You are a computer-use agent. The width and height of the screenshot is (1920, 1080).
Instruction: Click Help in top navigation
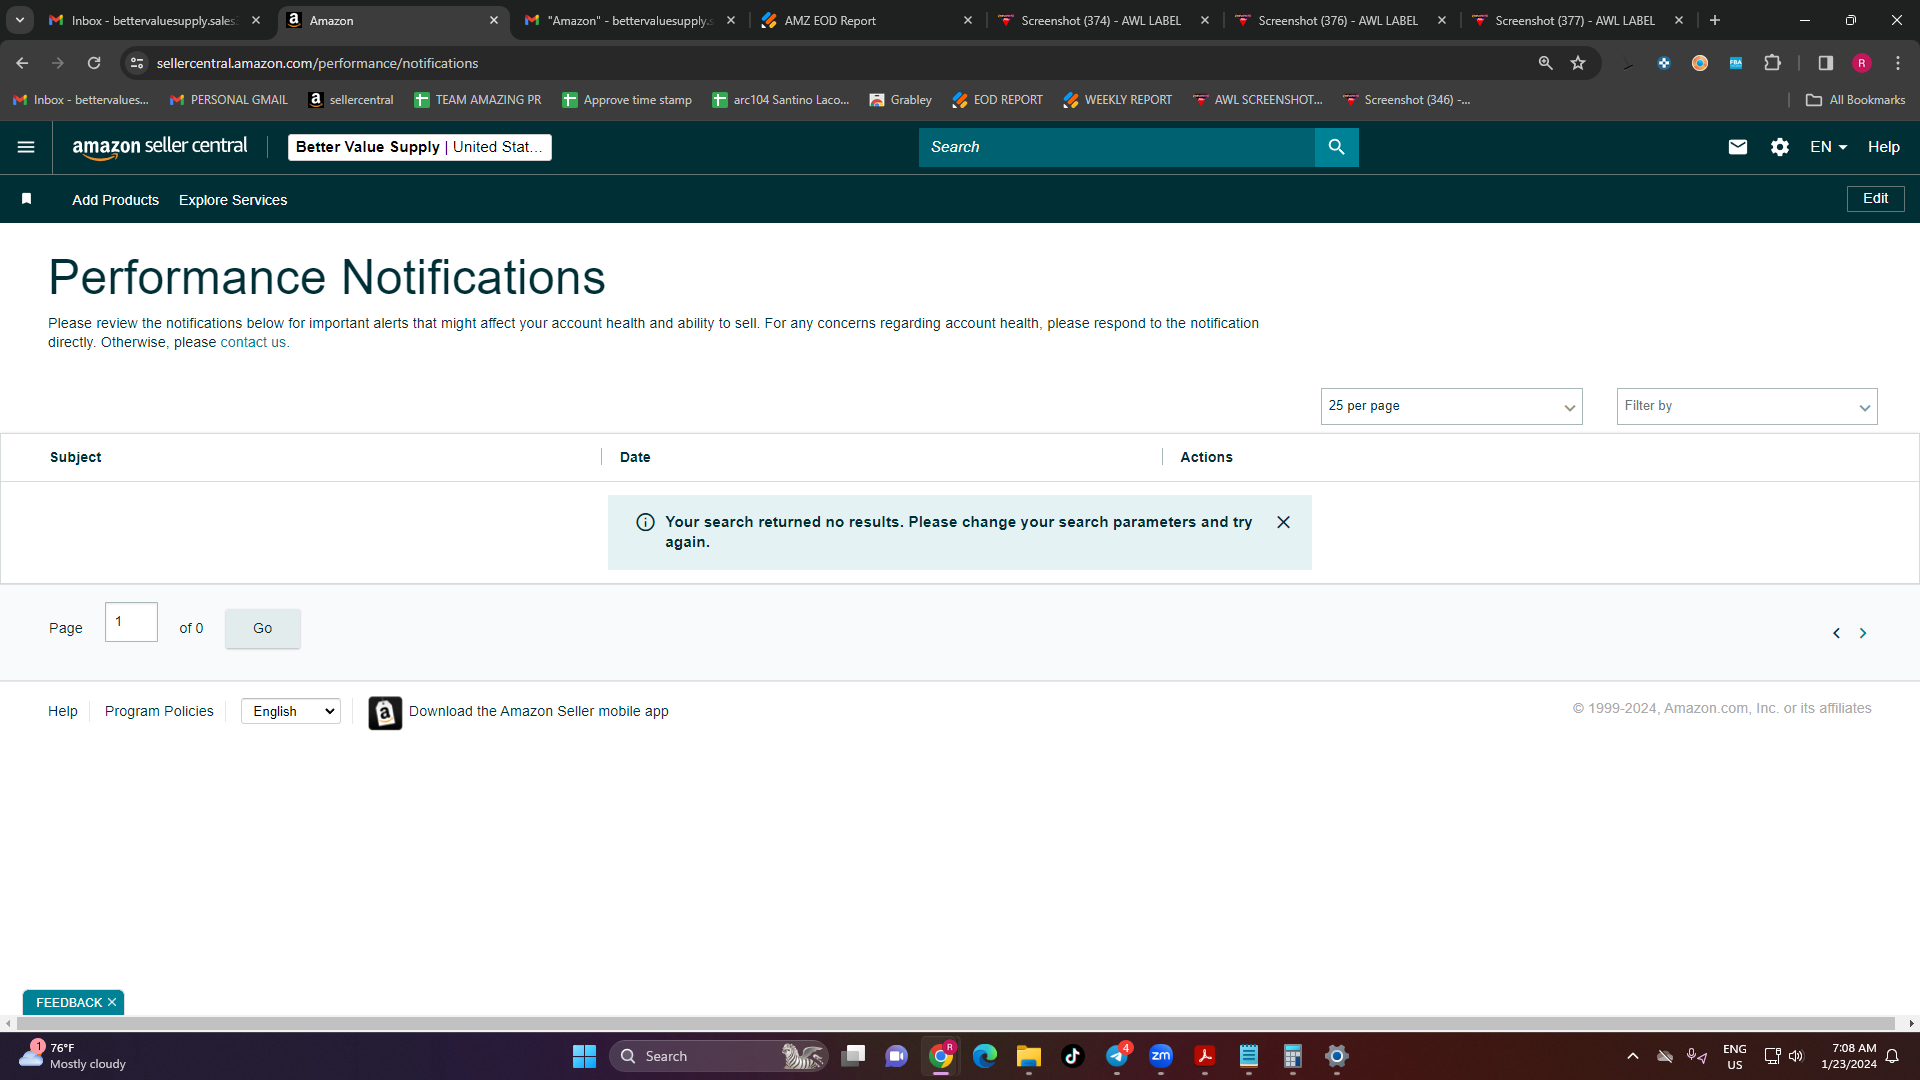(1884, 147)
